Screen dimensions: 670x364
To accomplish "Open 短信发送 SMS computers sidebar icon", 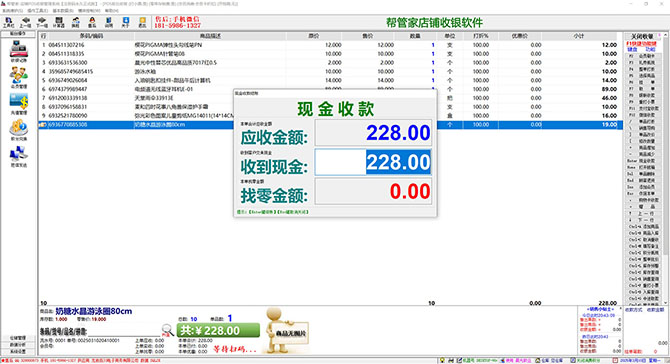I will click(x=18, y=156).
